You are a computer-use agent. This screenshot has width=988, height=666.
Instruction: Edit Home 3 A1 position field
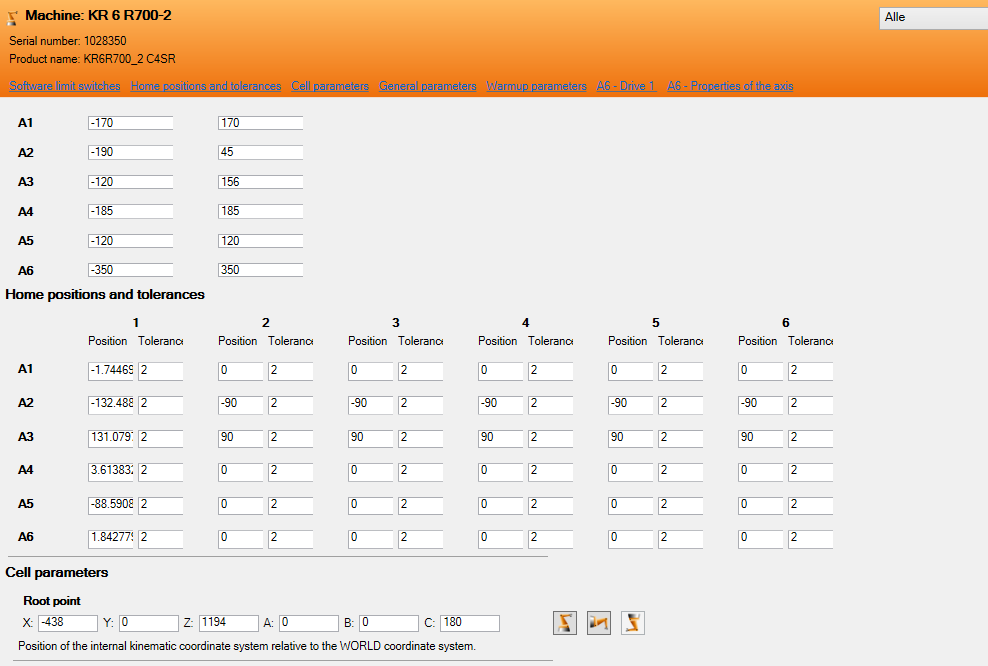click(x=370, y=370)
